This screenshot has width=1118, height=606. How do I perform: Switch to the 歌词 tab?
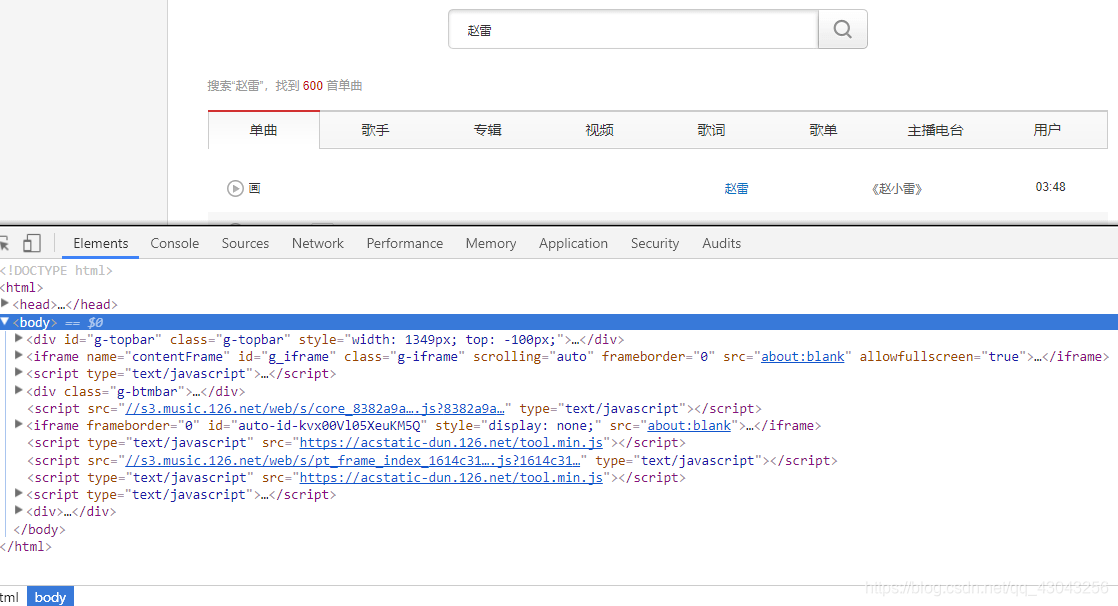[x=712, y=130]
